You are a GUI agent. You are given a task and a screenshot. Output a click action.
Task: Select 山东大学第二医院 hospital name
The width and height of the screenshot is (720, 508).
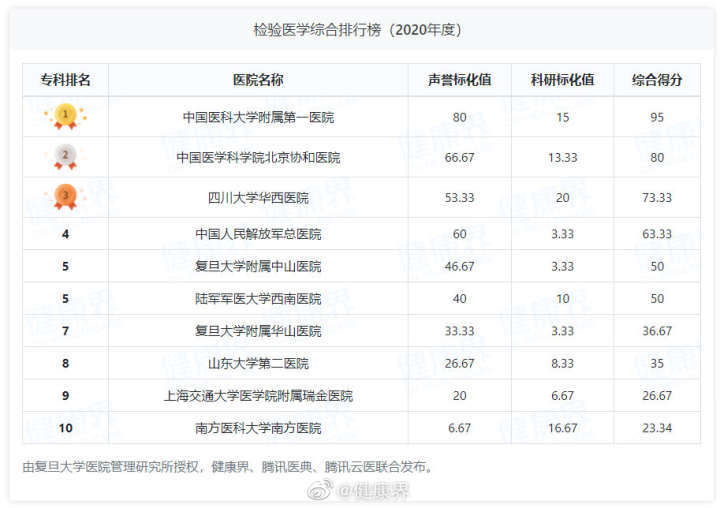coord(258,363)
